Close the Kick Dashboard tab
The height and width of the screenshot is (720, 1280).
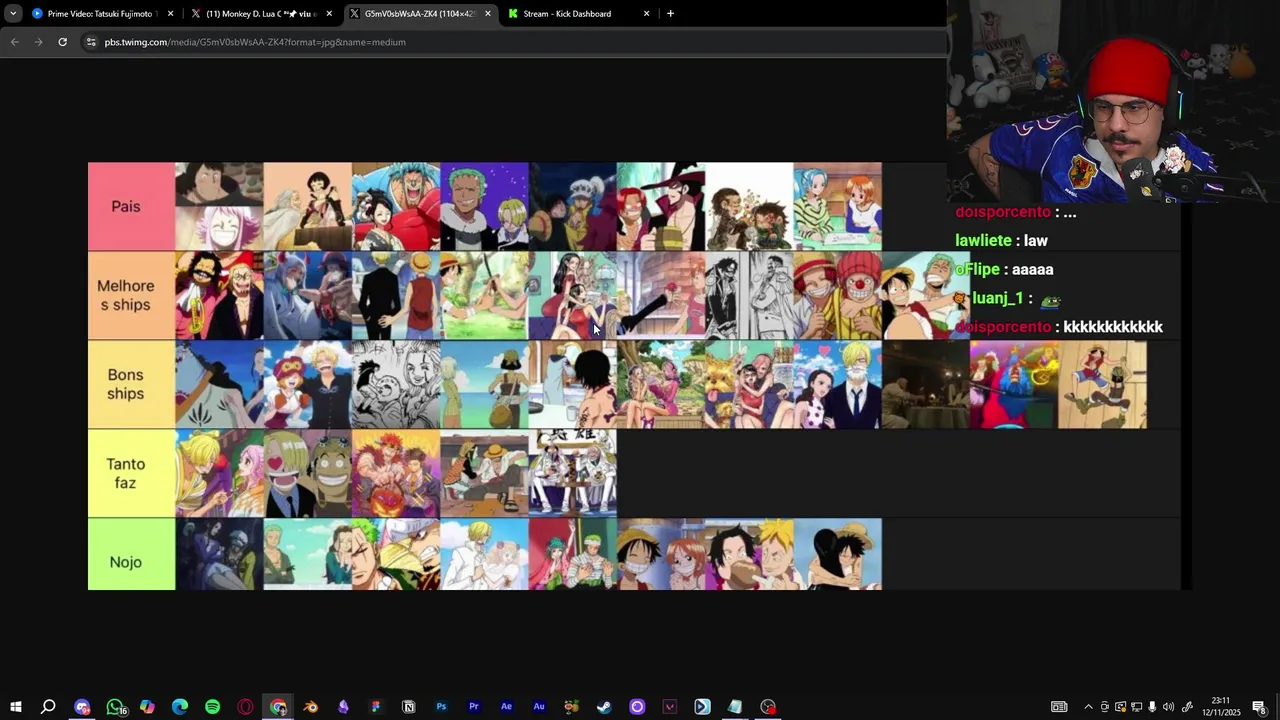646,14
